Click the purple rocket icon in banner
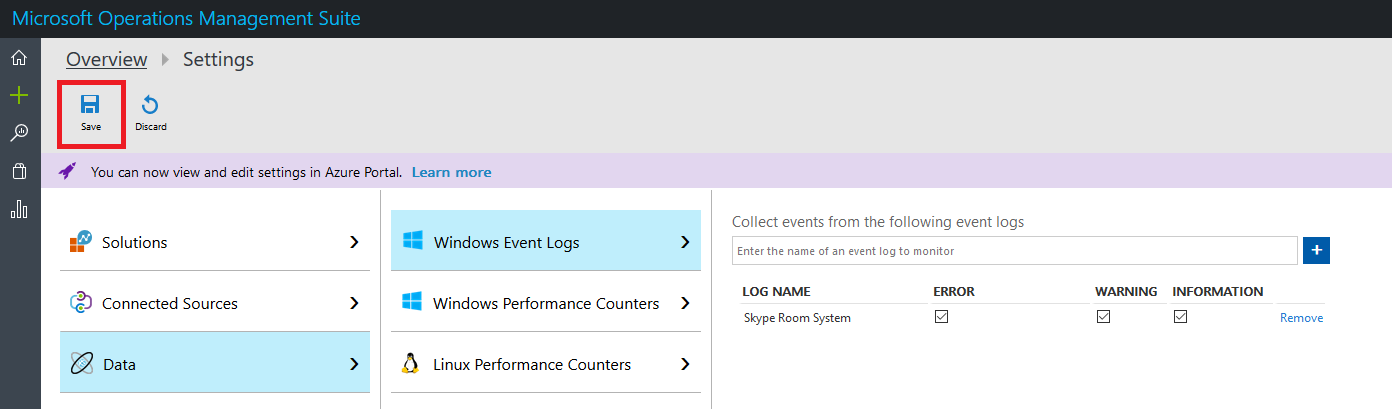This screenshot has width=1392, height=409. pyautogui.click(x=68, y=171)
